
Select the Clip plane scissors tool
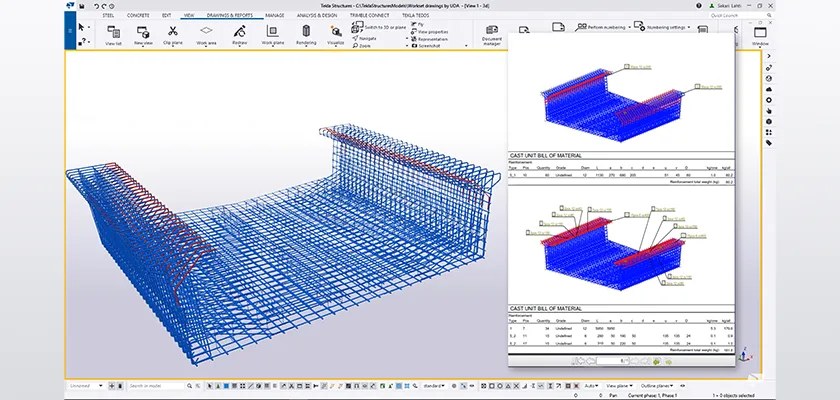(x=172, y=35)
